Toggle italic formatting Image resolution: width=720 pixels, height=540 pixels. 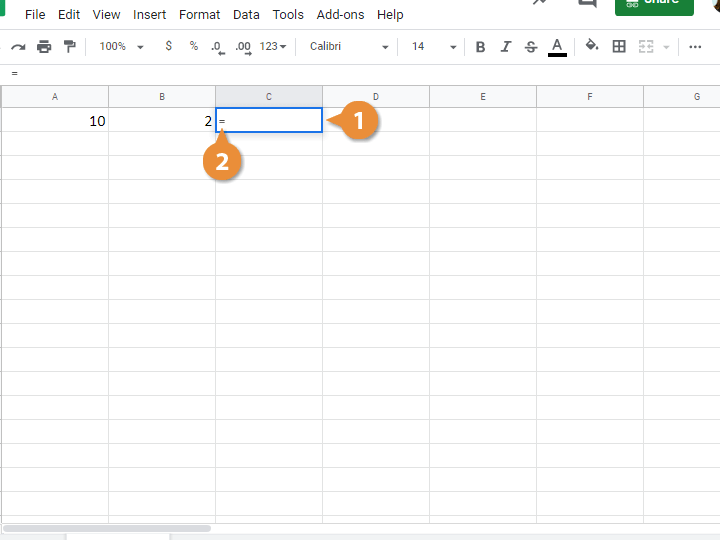505,47
